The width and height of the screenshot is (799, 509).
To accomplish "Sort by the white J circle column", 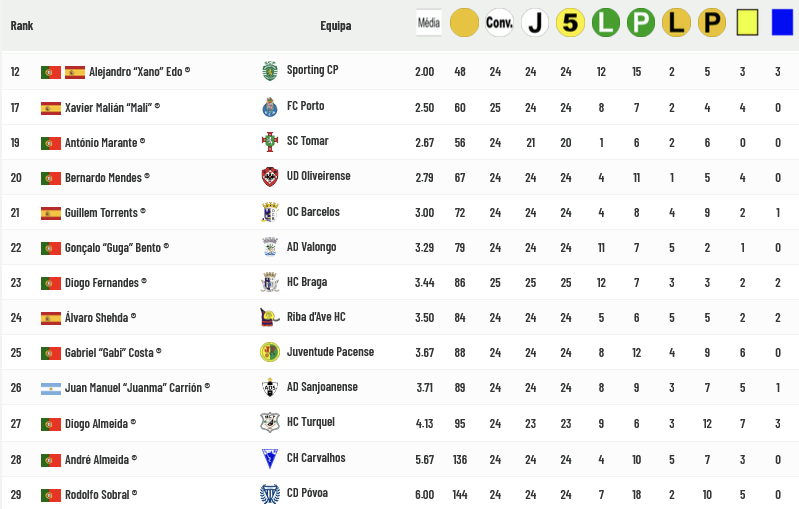I will pos(535,22).
